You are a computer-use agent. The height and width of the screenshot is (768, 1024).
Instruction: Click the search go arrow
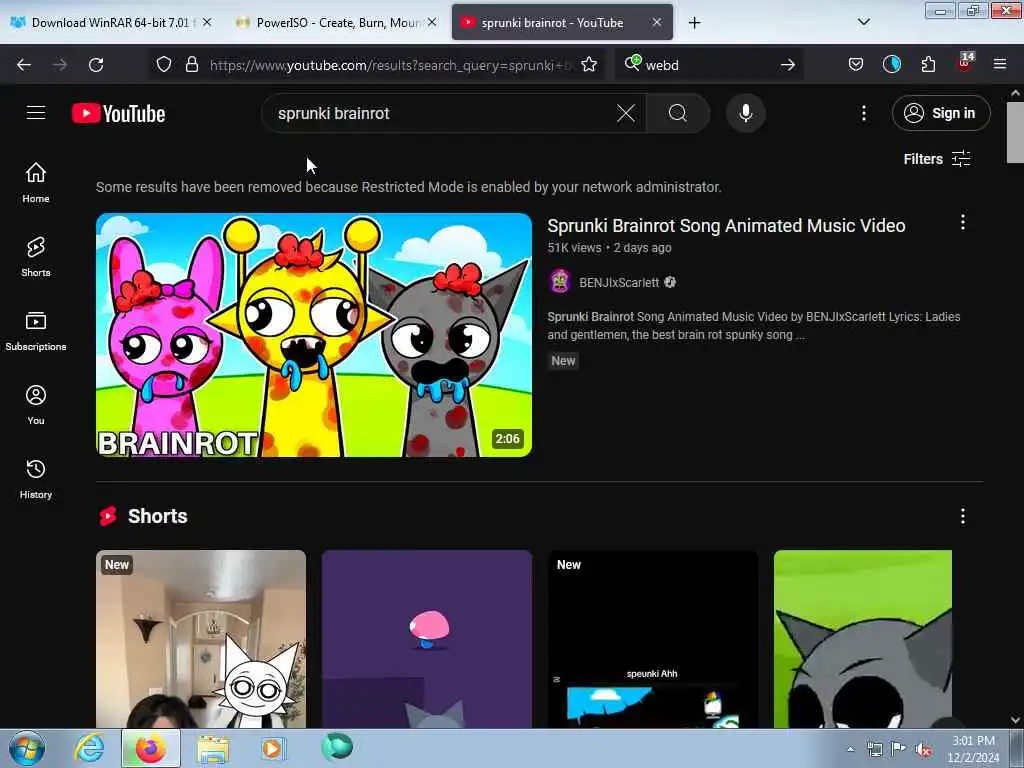coord(788,65)
